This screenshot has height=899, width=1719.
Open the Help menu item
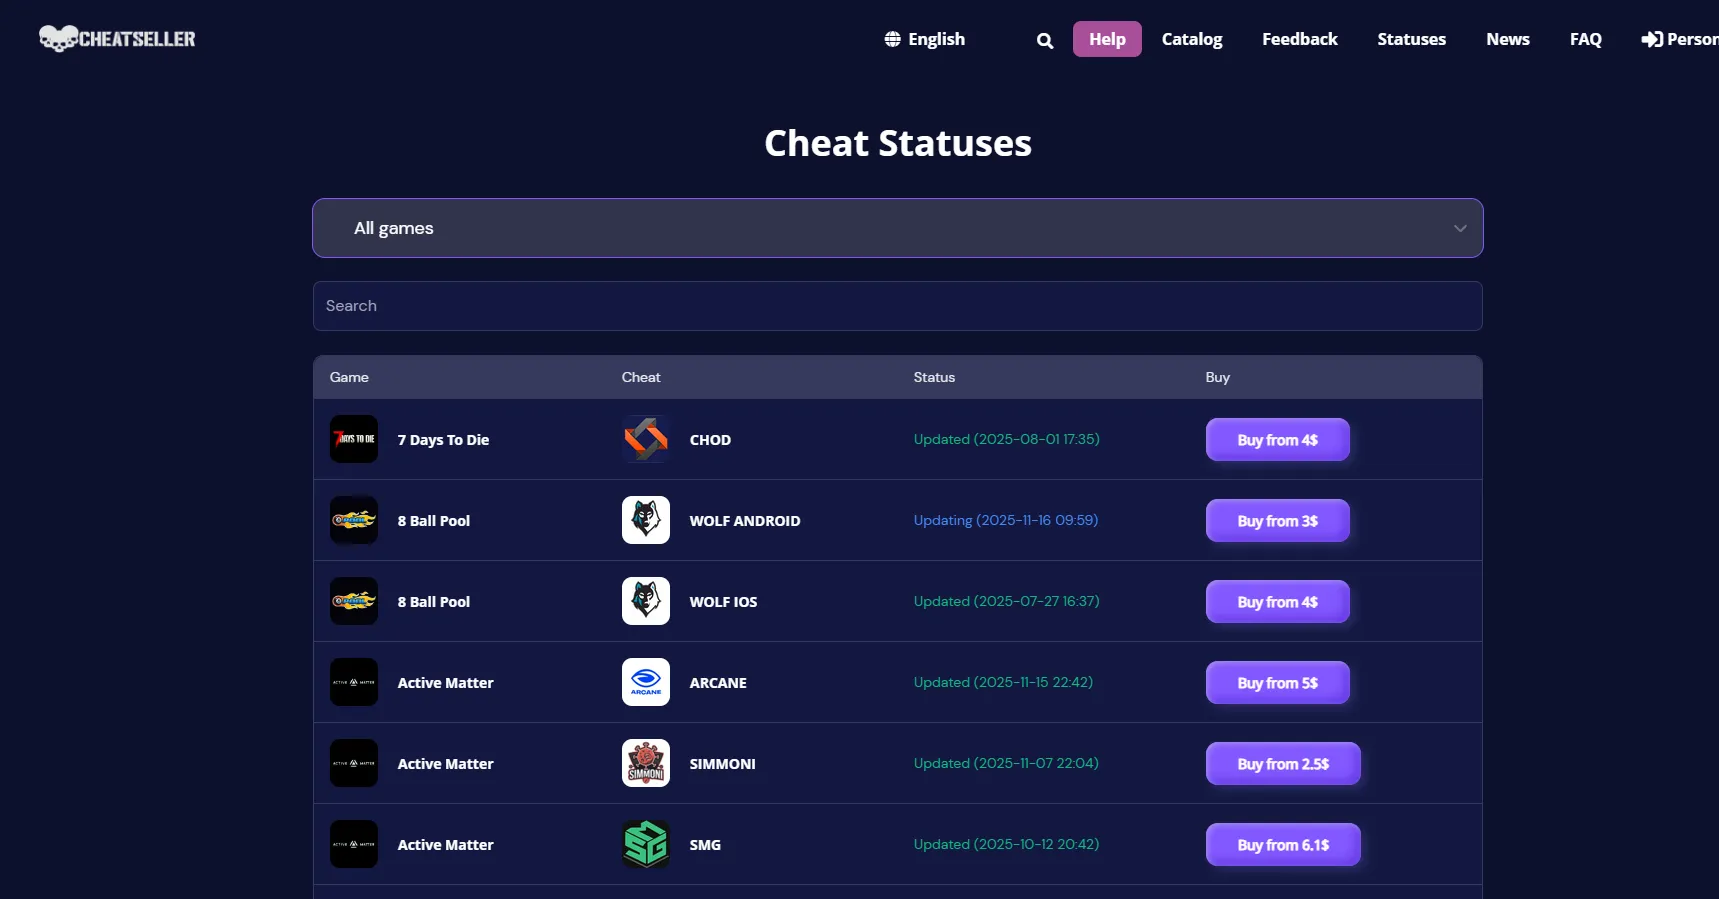point(1107,39)
